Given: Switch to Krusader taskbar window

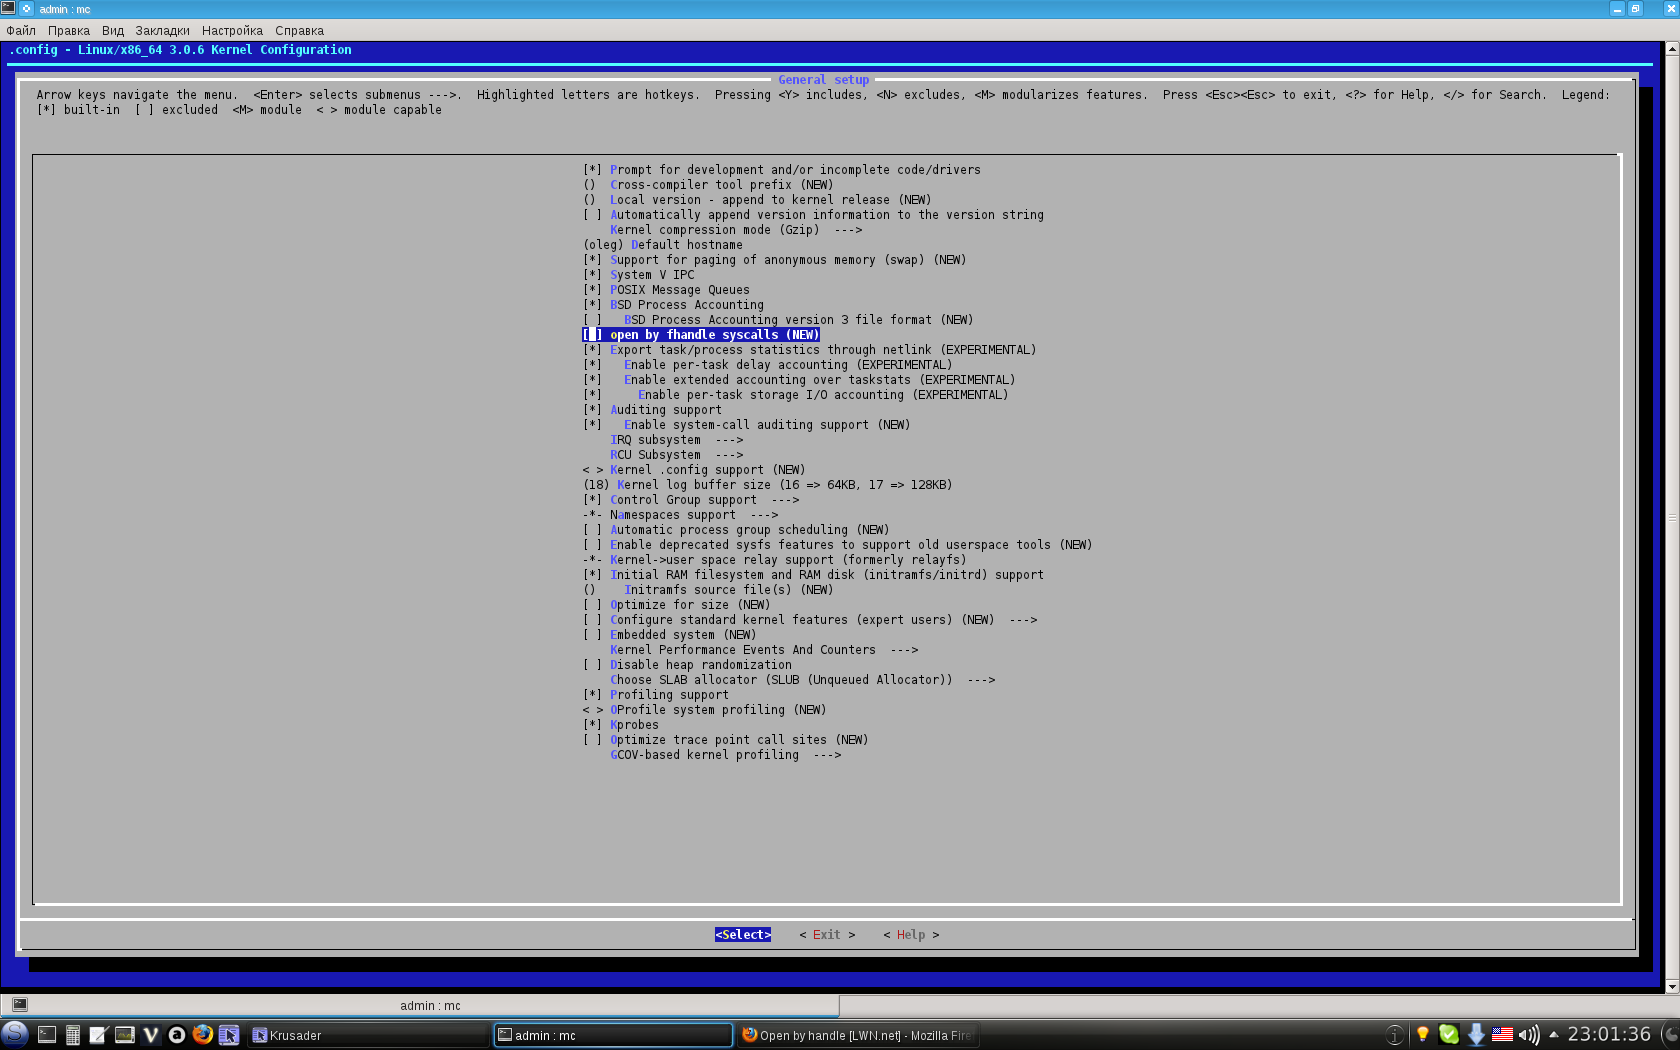Looking at the screenshot, I should coord(369,1035).
